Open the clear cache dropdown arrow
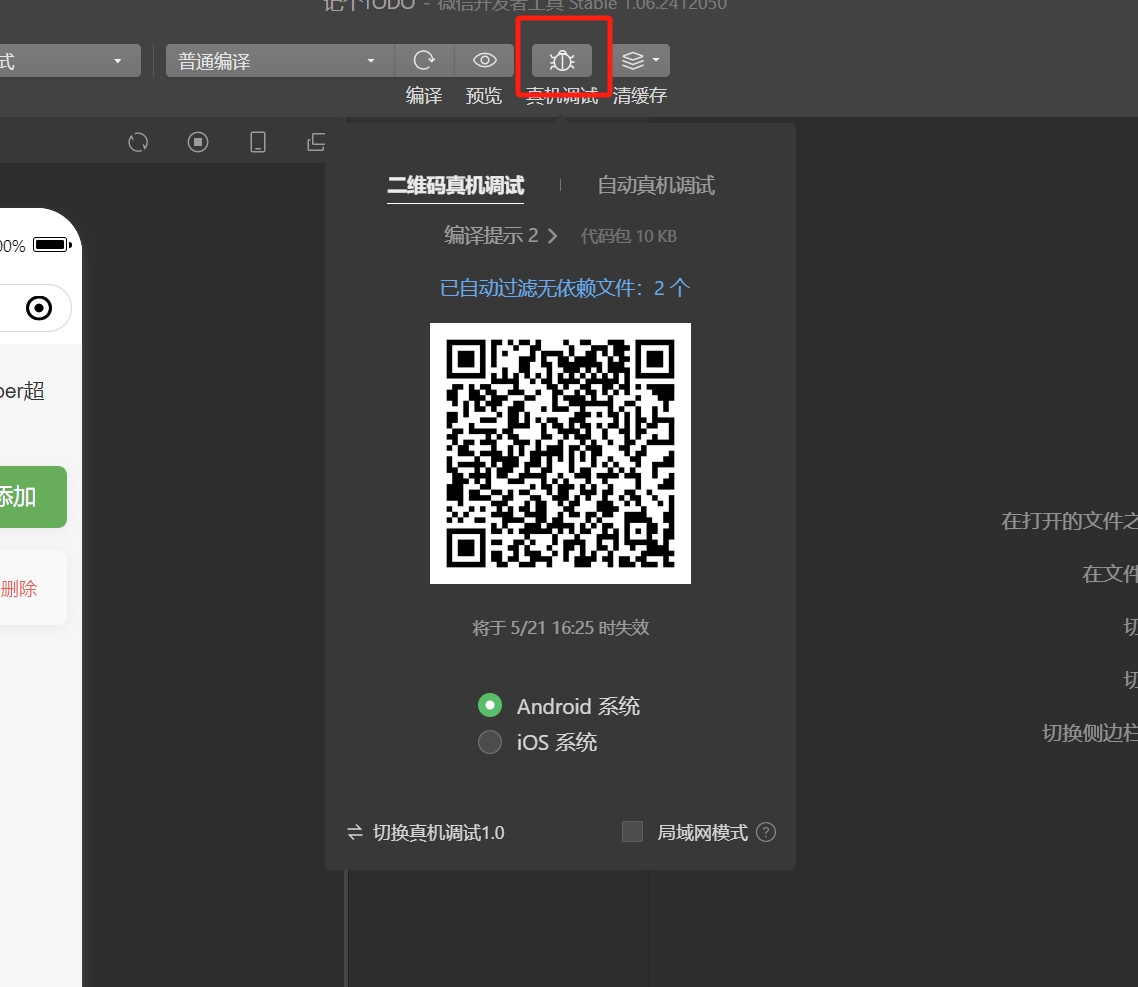 (x=656, y=60)
